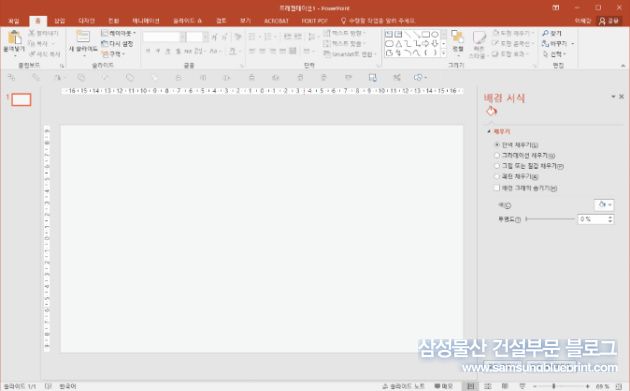Click the Center align paragraph icon
Screen dimensions: 630x391
point(262,51)
